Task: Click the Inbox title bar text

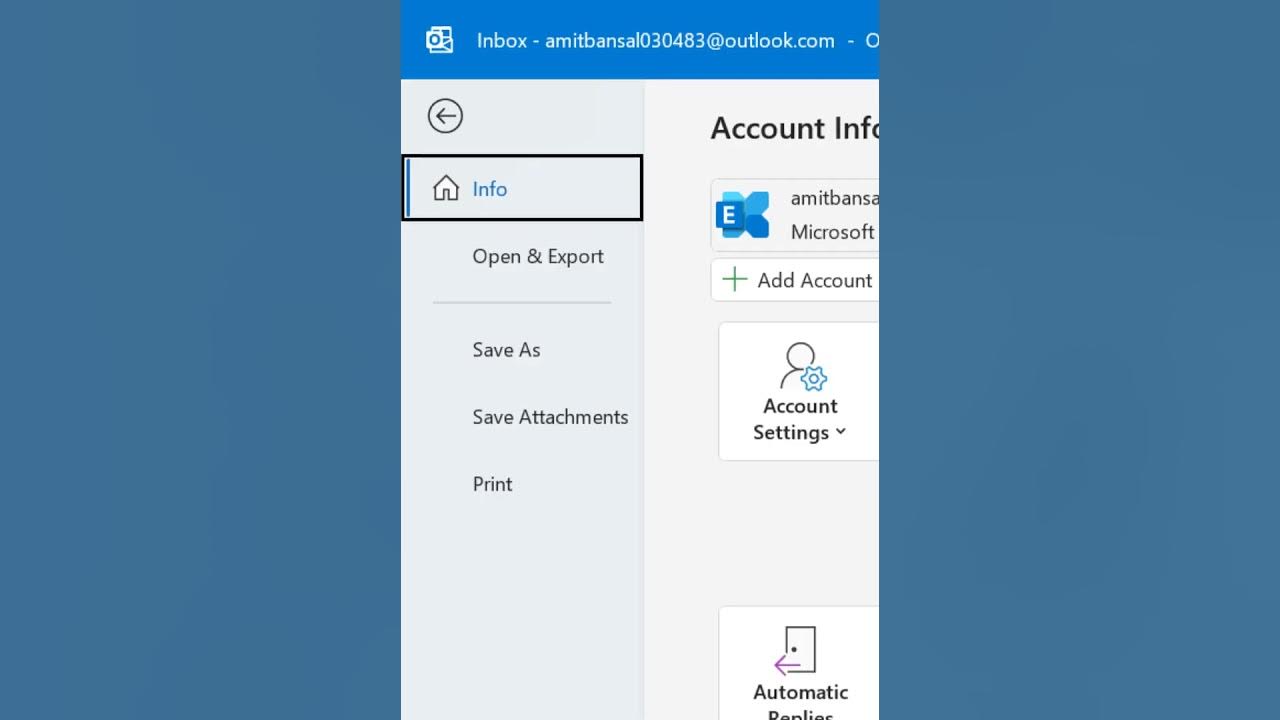Action: click(x=655, y=40)
